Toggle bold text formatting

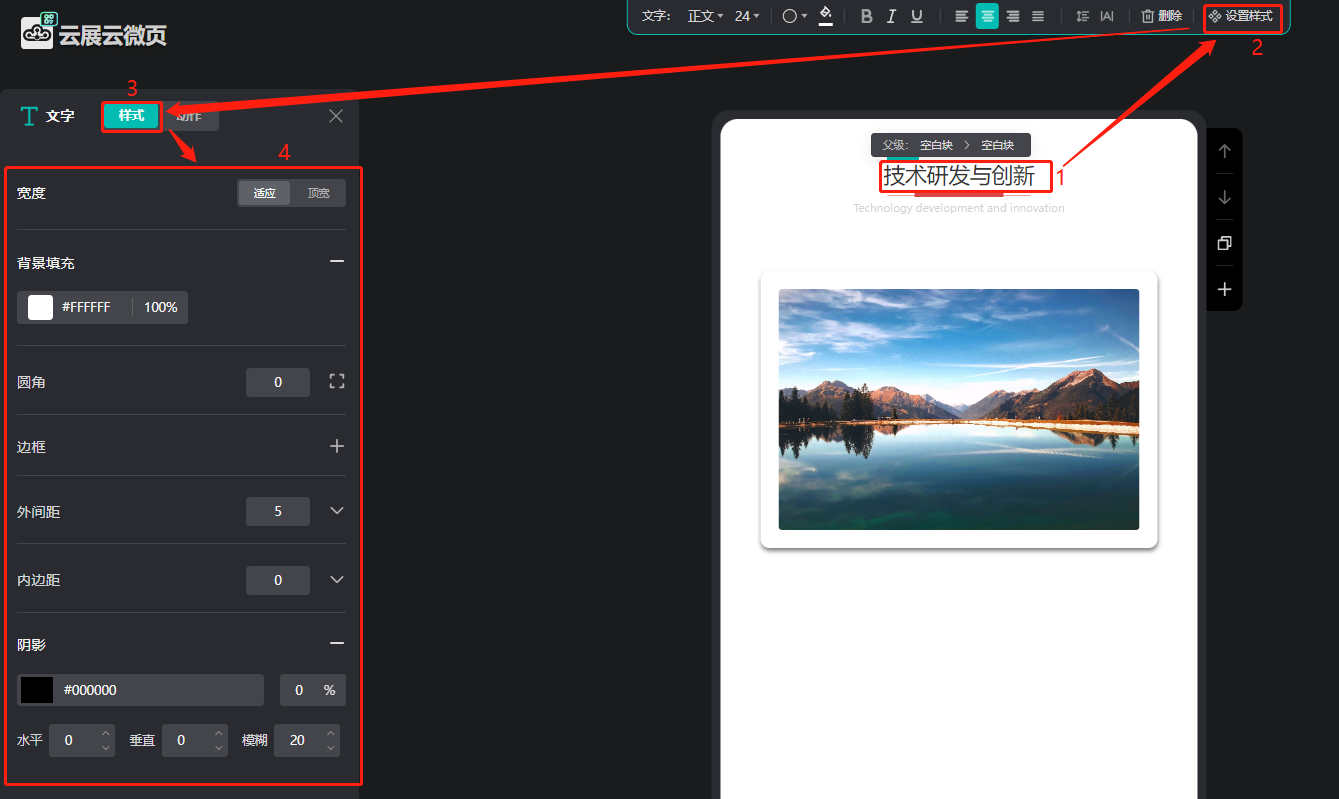tap(866, 16)
